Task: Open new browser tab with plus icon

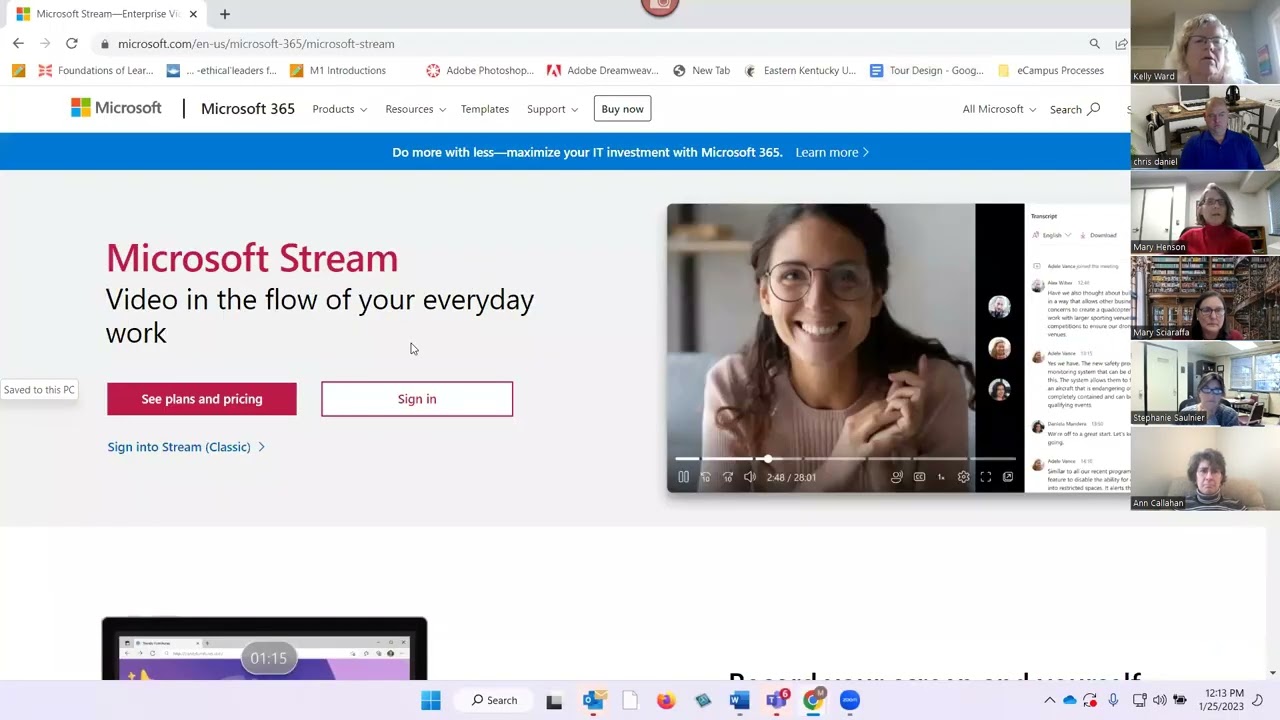Action: [x=225, y=14]
